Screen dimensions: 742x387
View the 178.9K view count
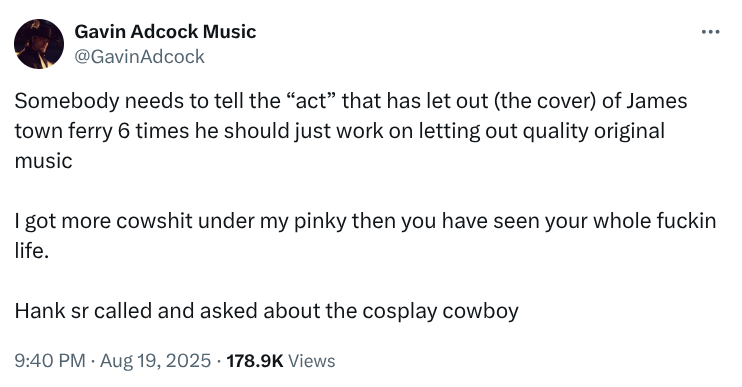[255, 361]
